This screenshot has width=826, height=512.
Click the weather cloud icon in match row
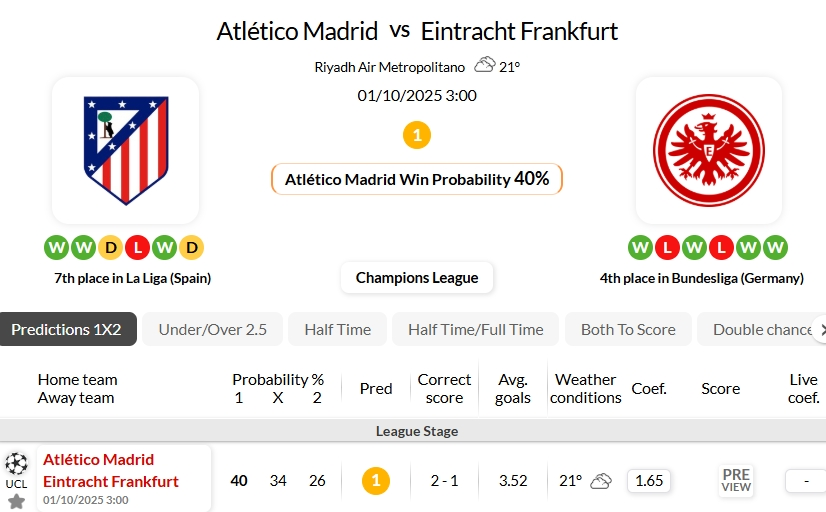click(600, 481)
